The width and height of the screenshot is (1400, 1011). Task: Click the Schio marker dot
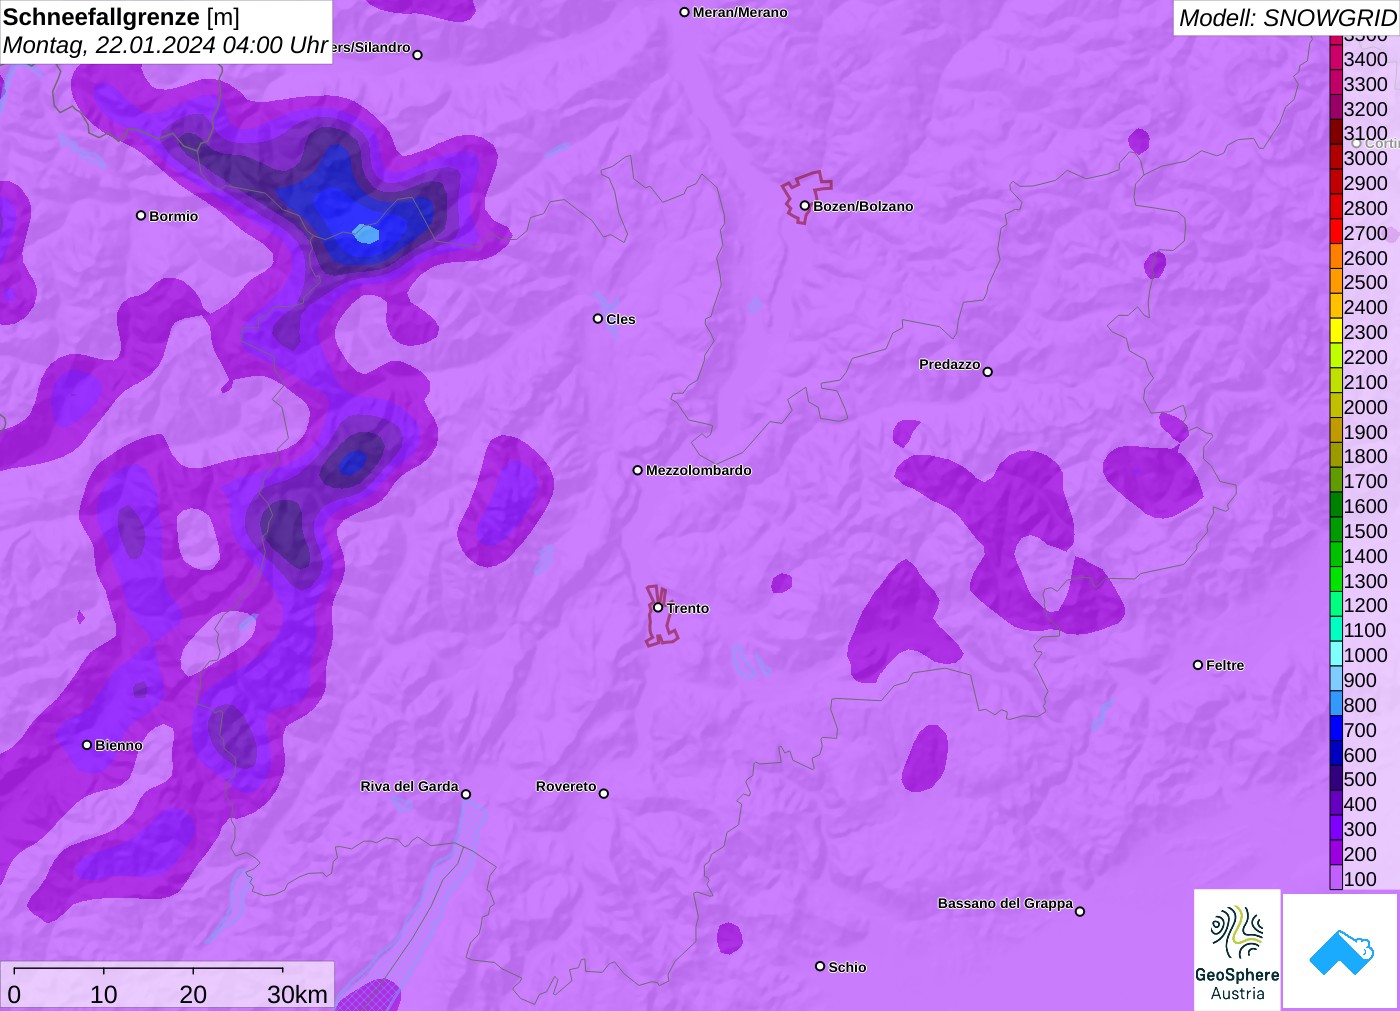(820, 966)
